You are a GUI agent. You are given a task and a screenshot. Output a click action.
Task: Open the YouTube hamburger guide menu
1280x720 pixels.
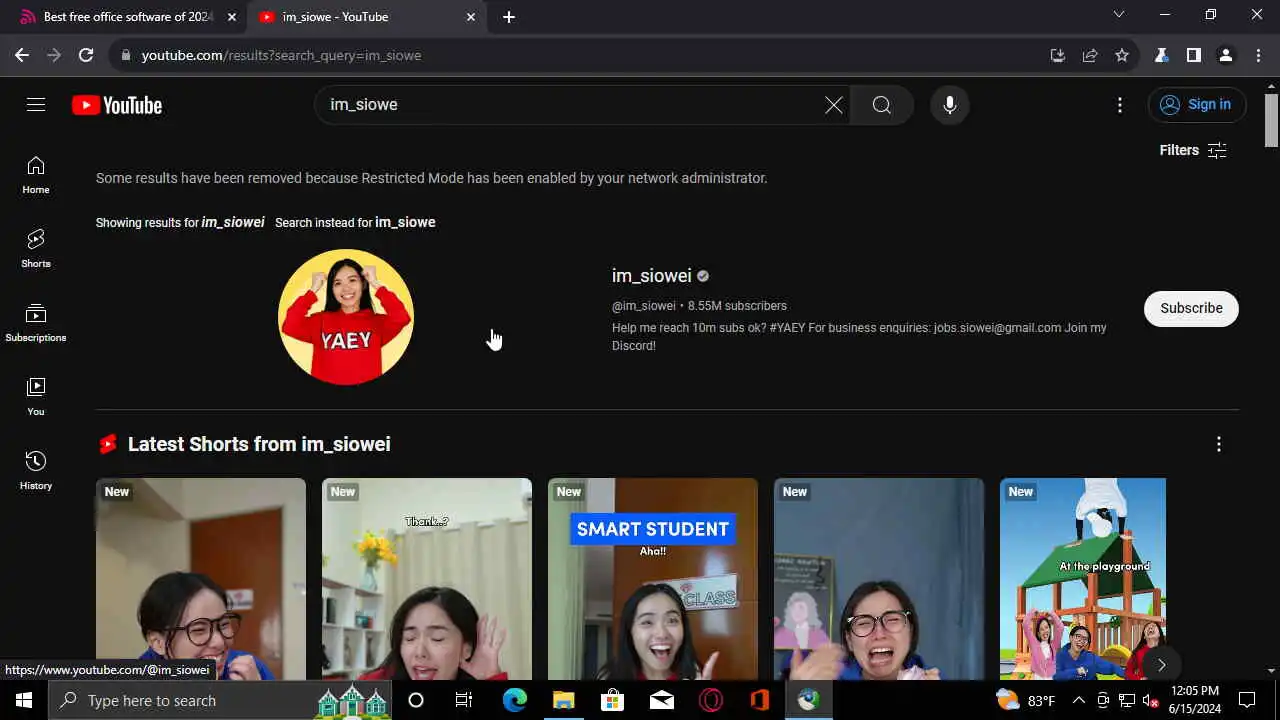coord(36,105)
